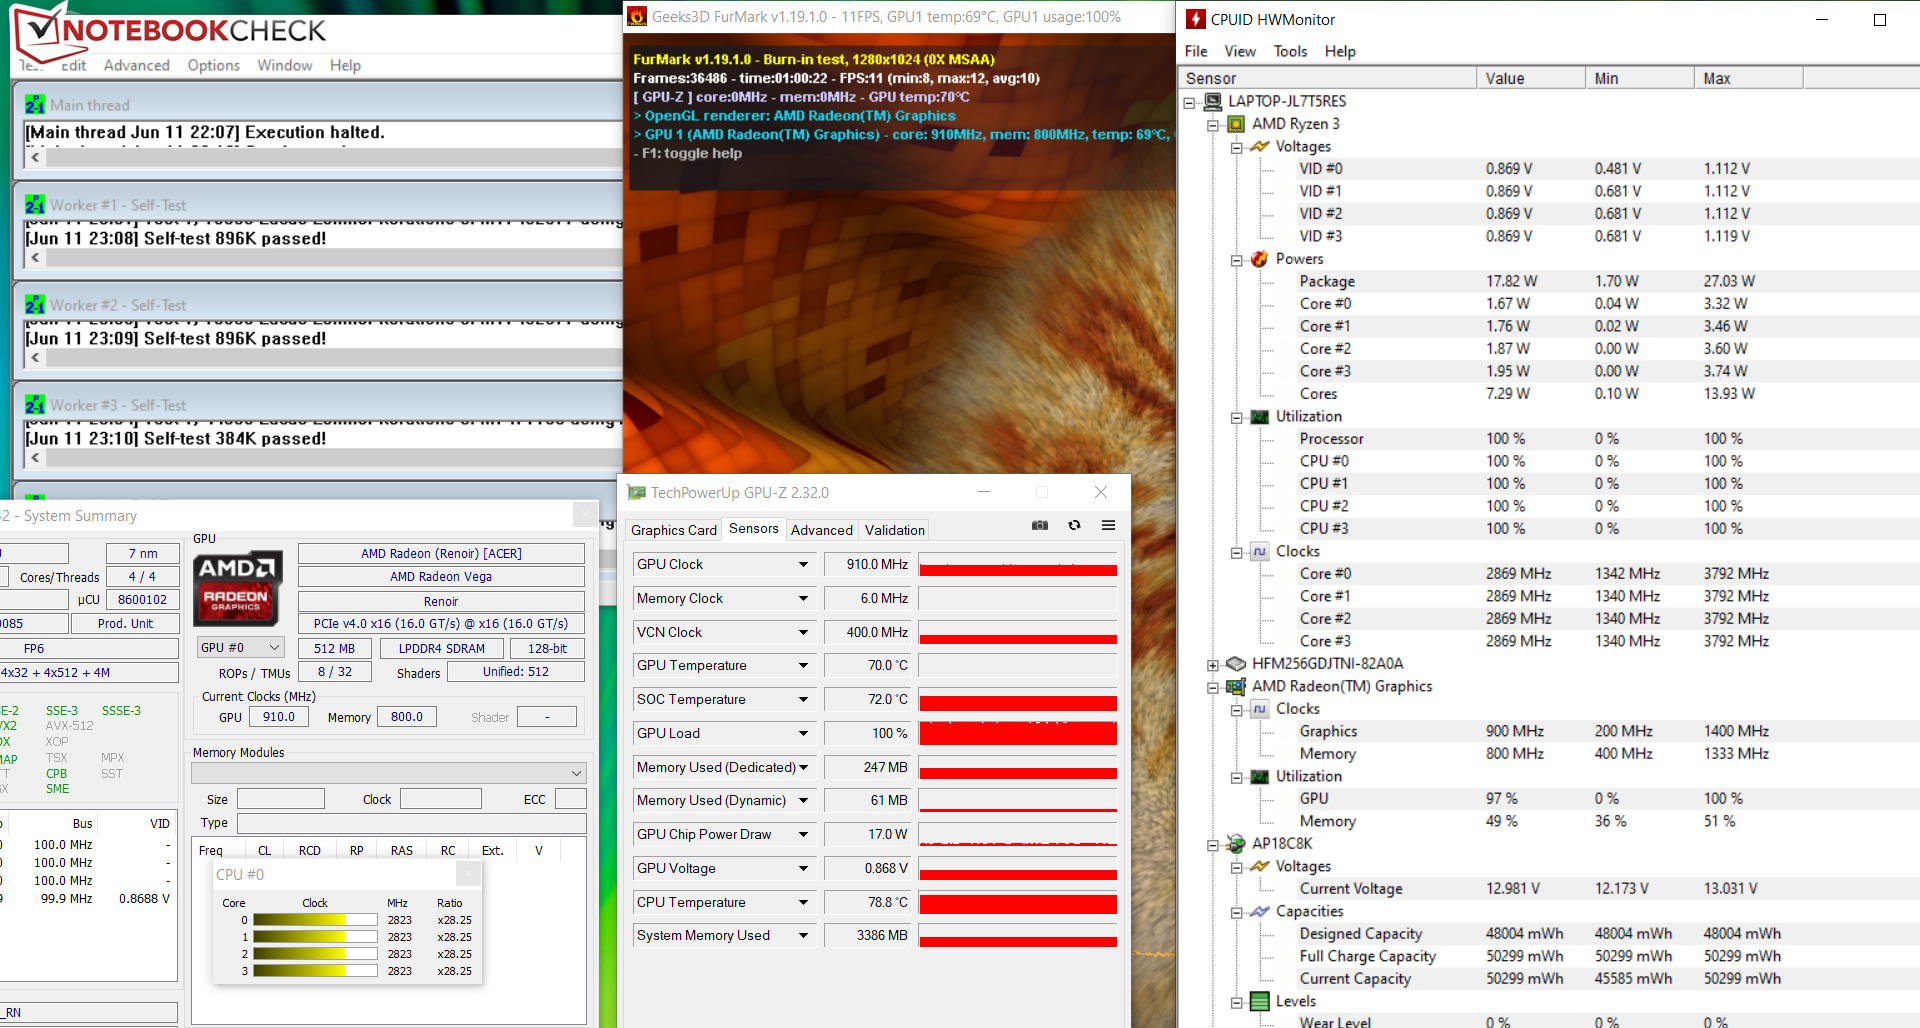Click the Sensor column header in HWMonitor
The width and height of the screenshot is (1920, 1028).
[x=1328, y=78]
